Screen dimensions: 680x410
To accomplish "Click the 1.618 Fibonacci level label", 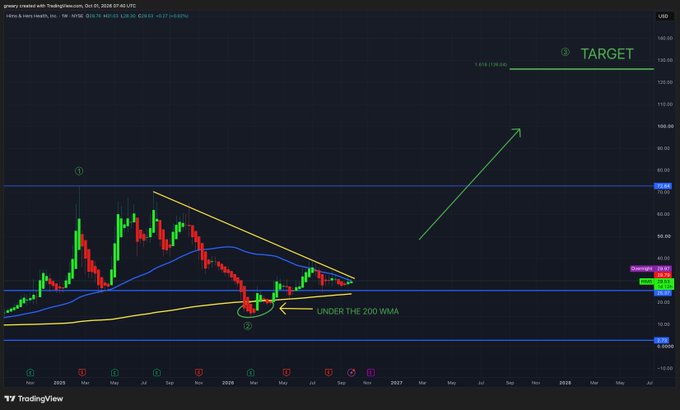I will [x=490, y=65].
